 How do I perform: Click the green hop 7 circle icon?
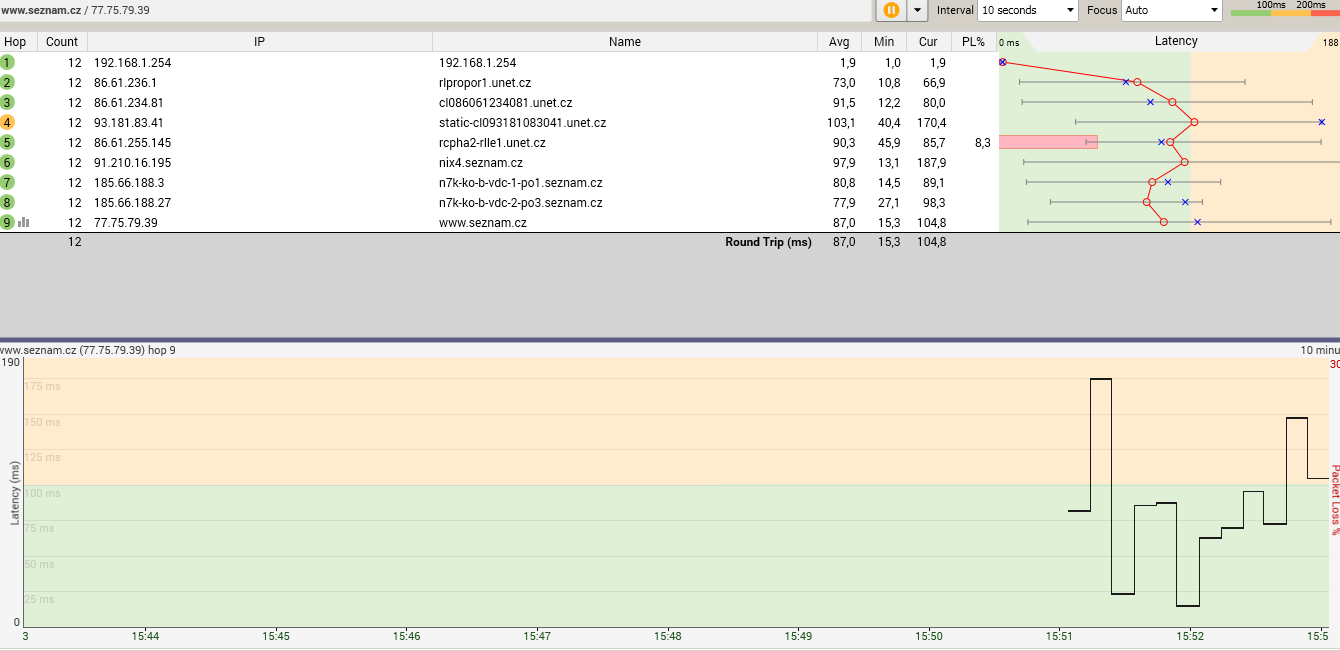point(8,182)
